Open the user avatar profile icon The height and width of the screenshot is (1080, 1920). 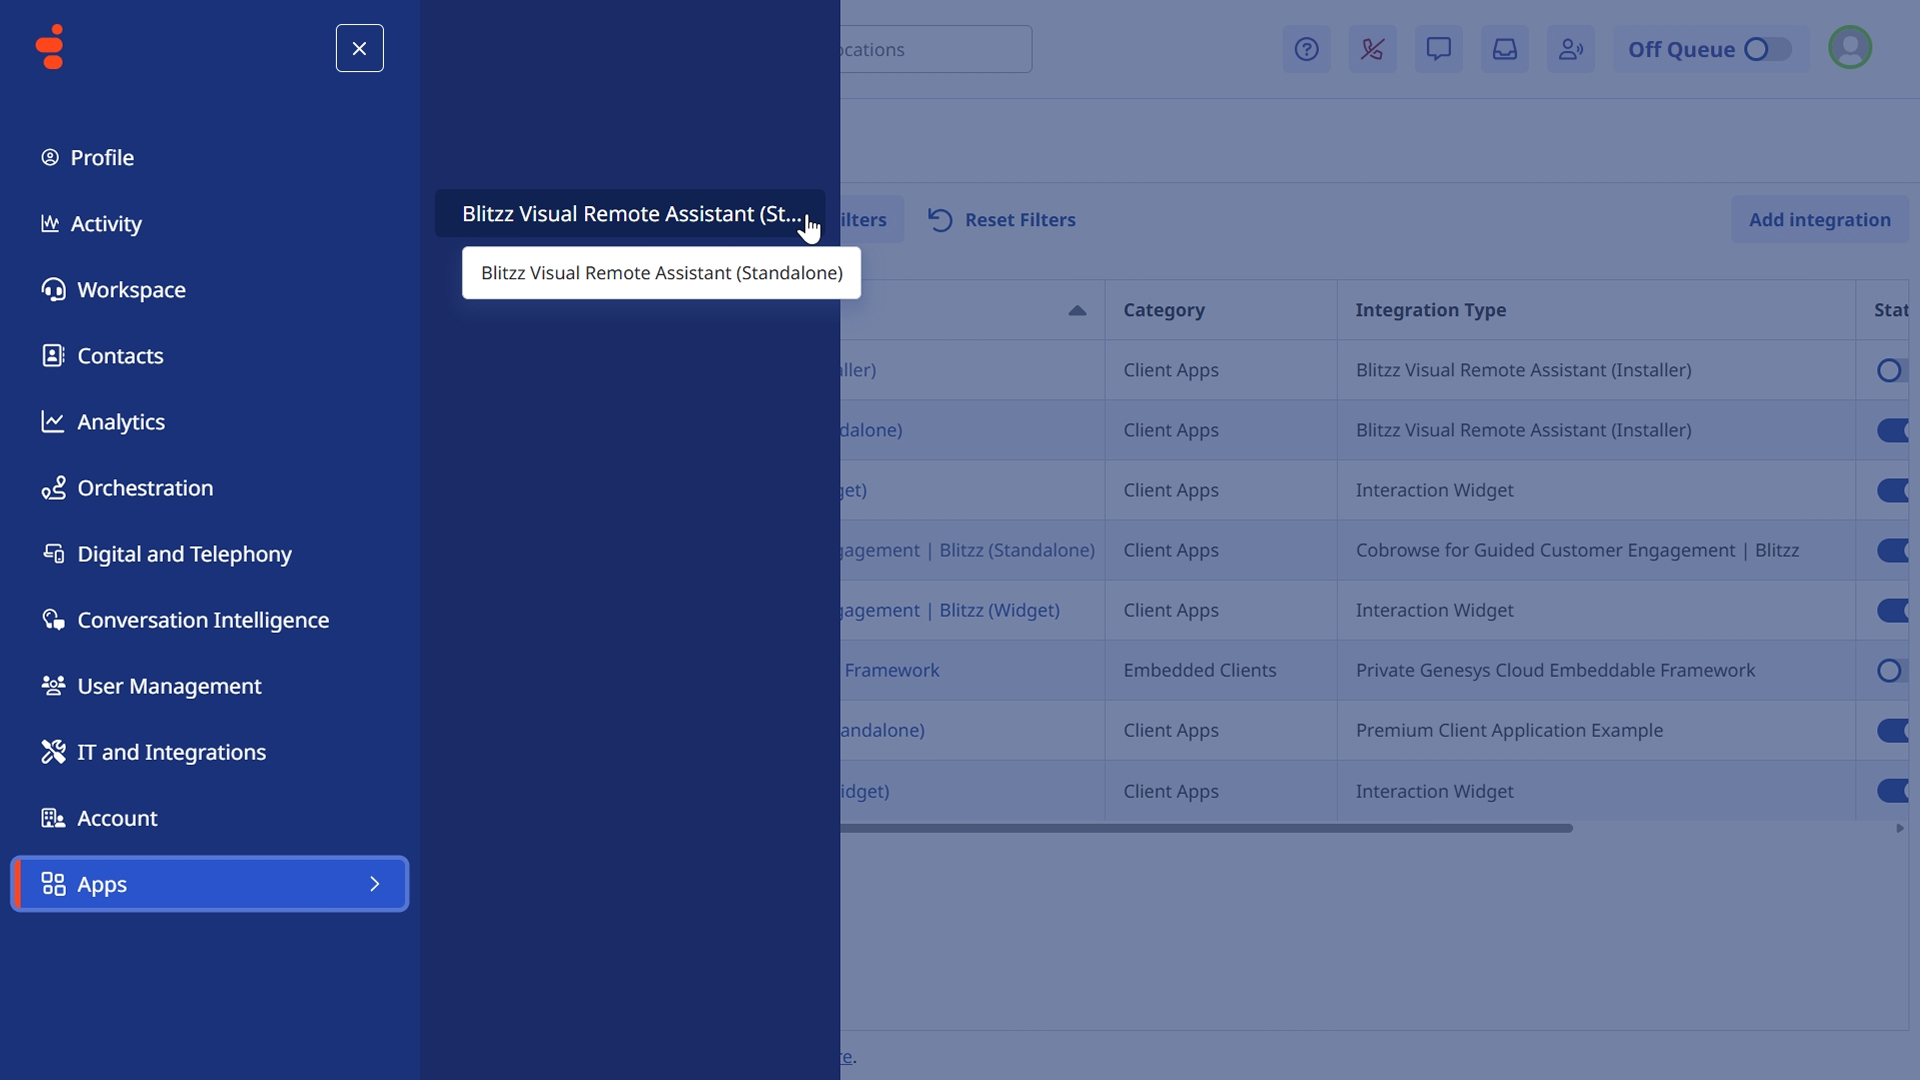pyautogui.click(x=1849, y=47)
